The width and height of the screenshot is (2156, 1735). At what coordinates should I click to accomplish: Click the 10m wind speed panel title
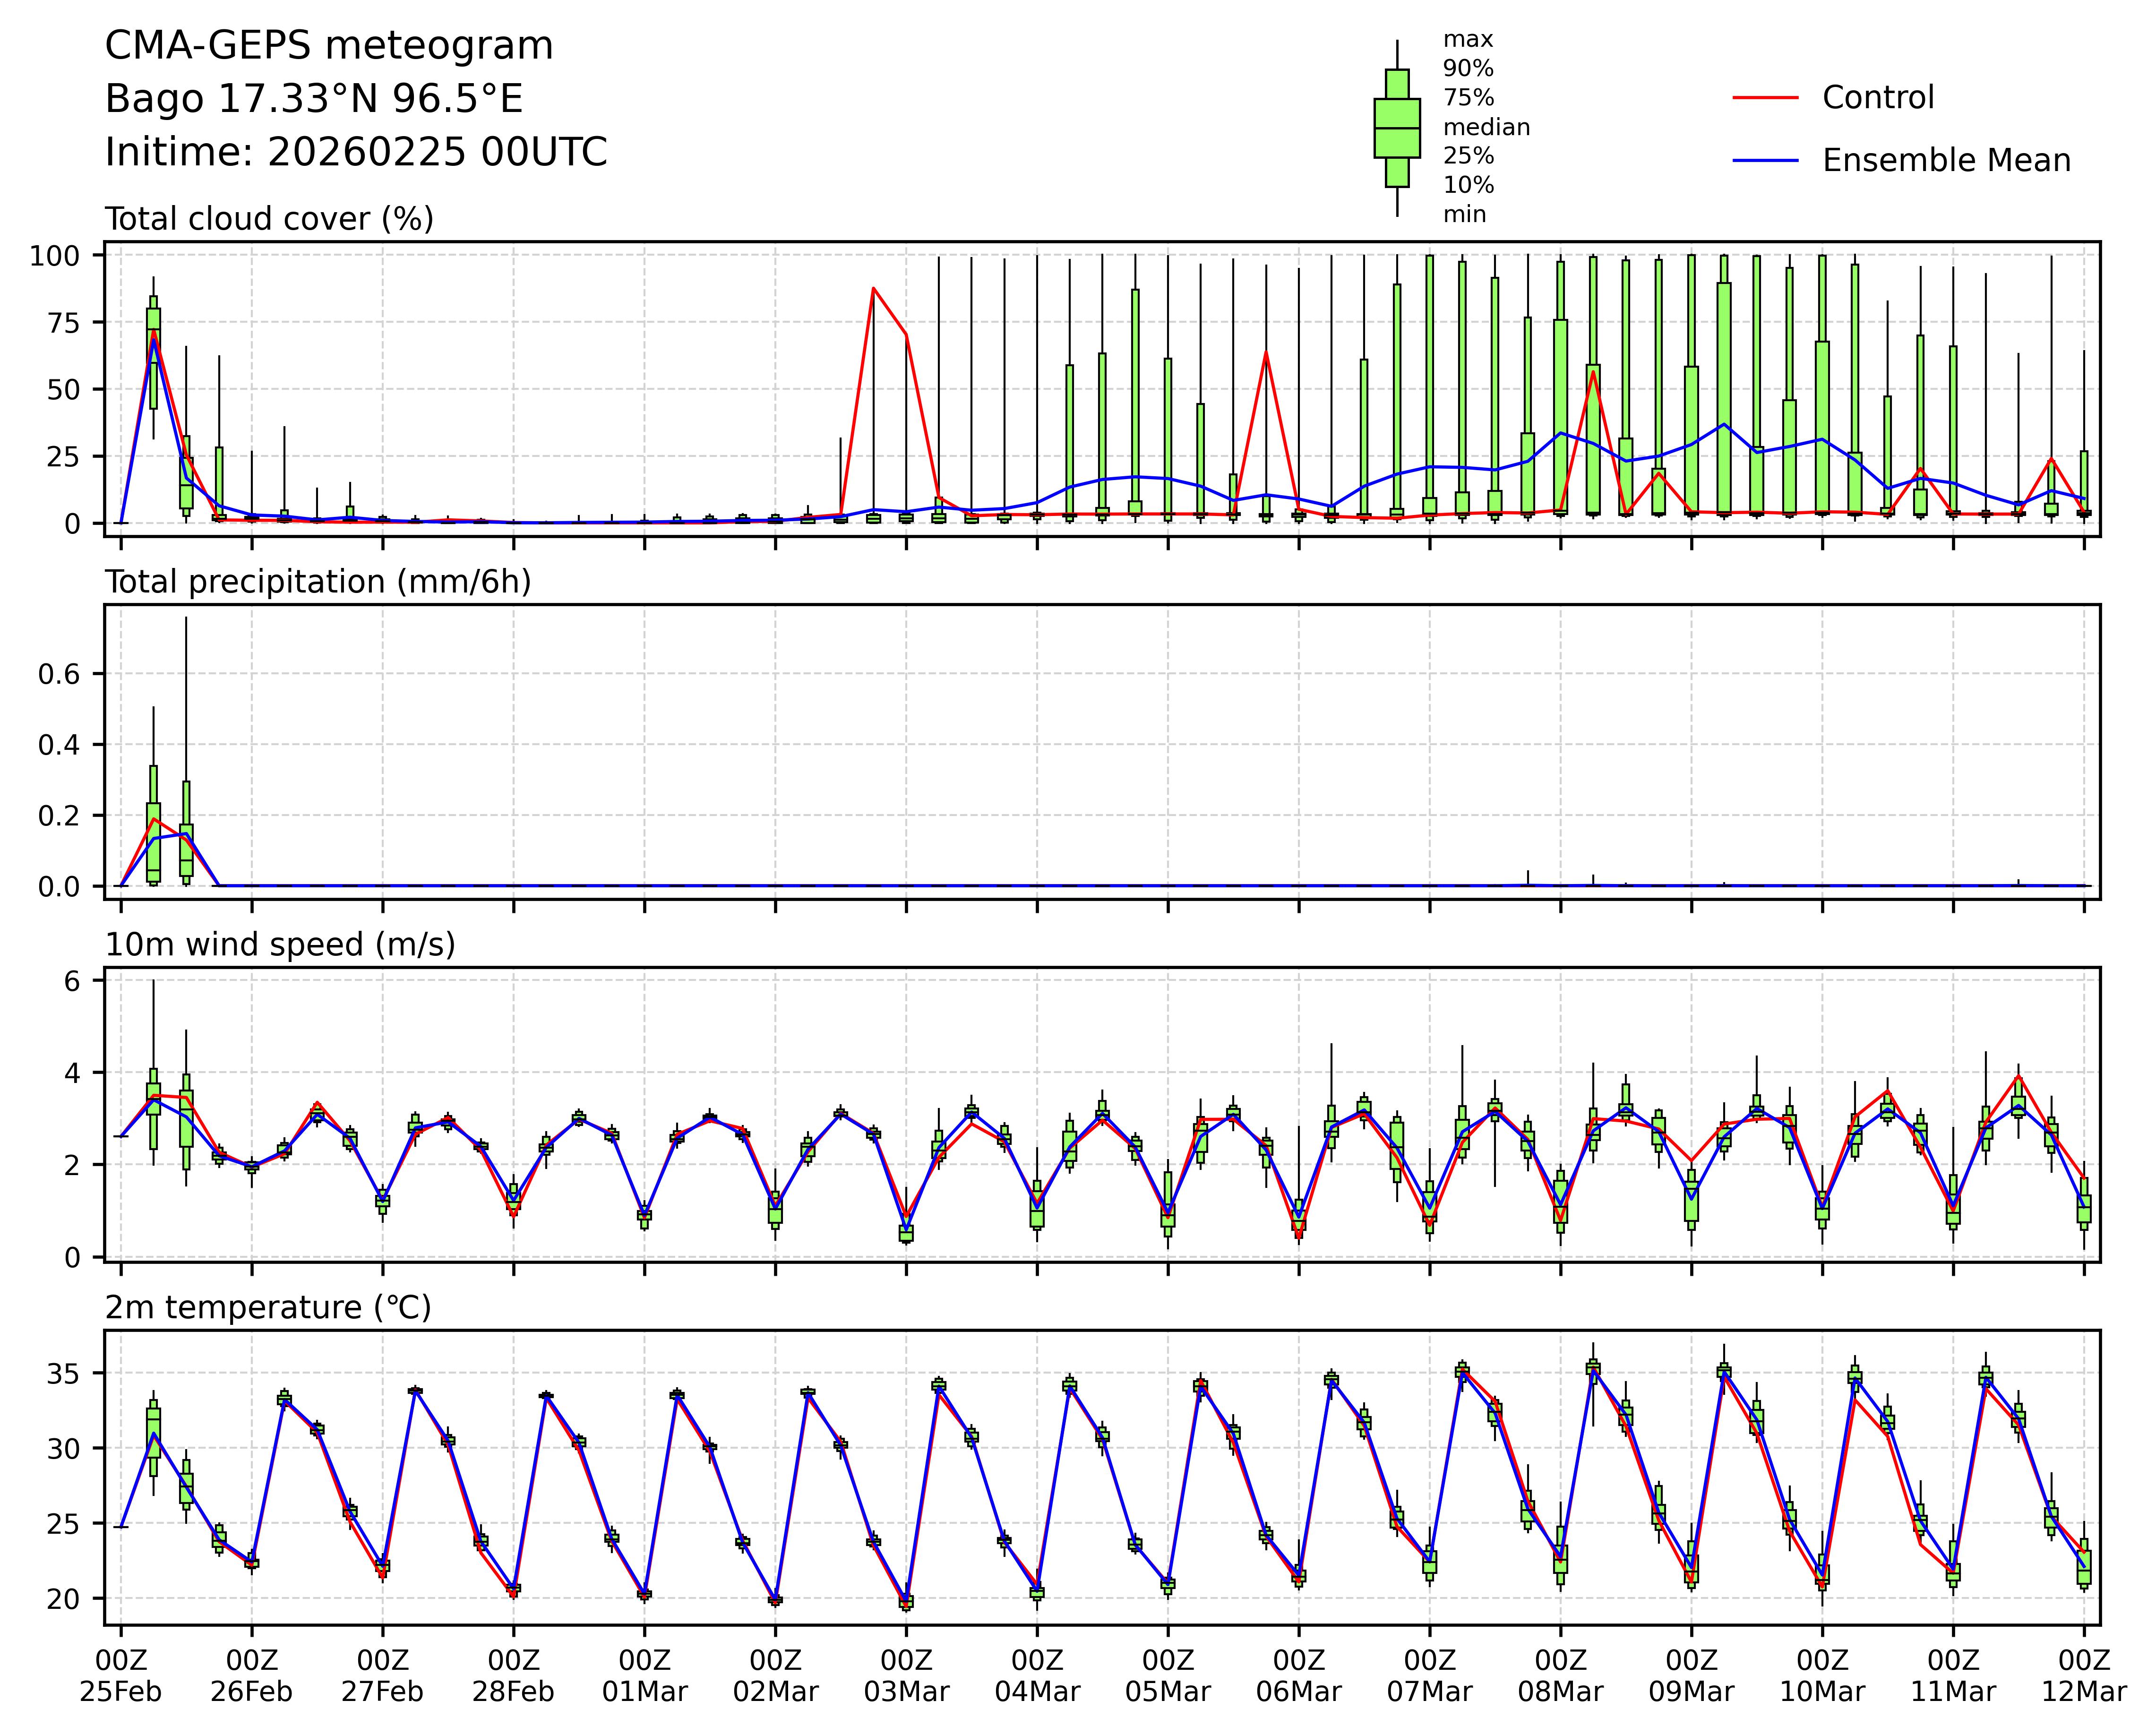pos(280,945)
